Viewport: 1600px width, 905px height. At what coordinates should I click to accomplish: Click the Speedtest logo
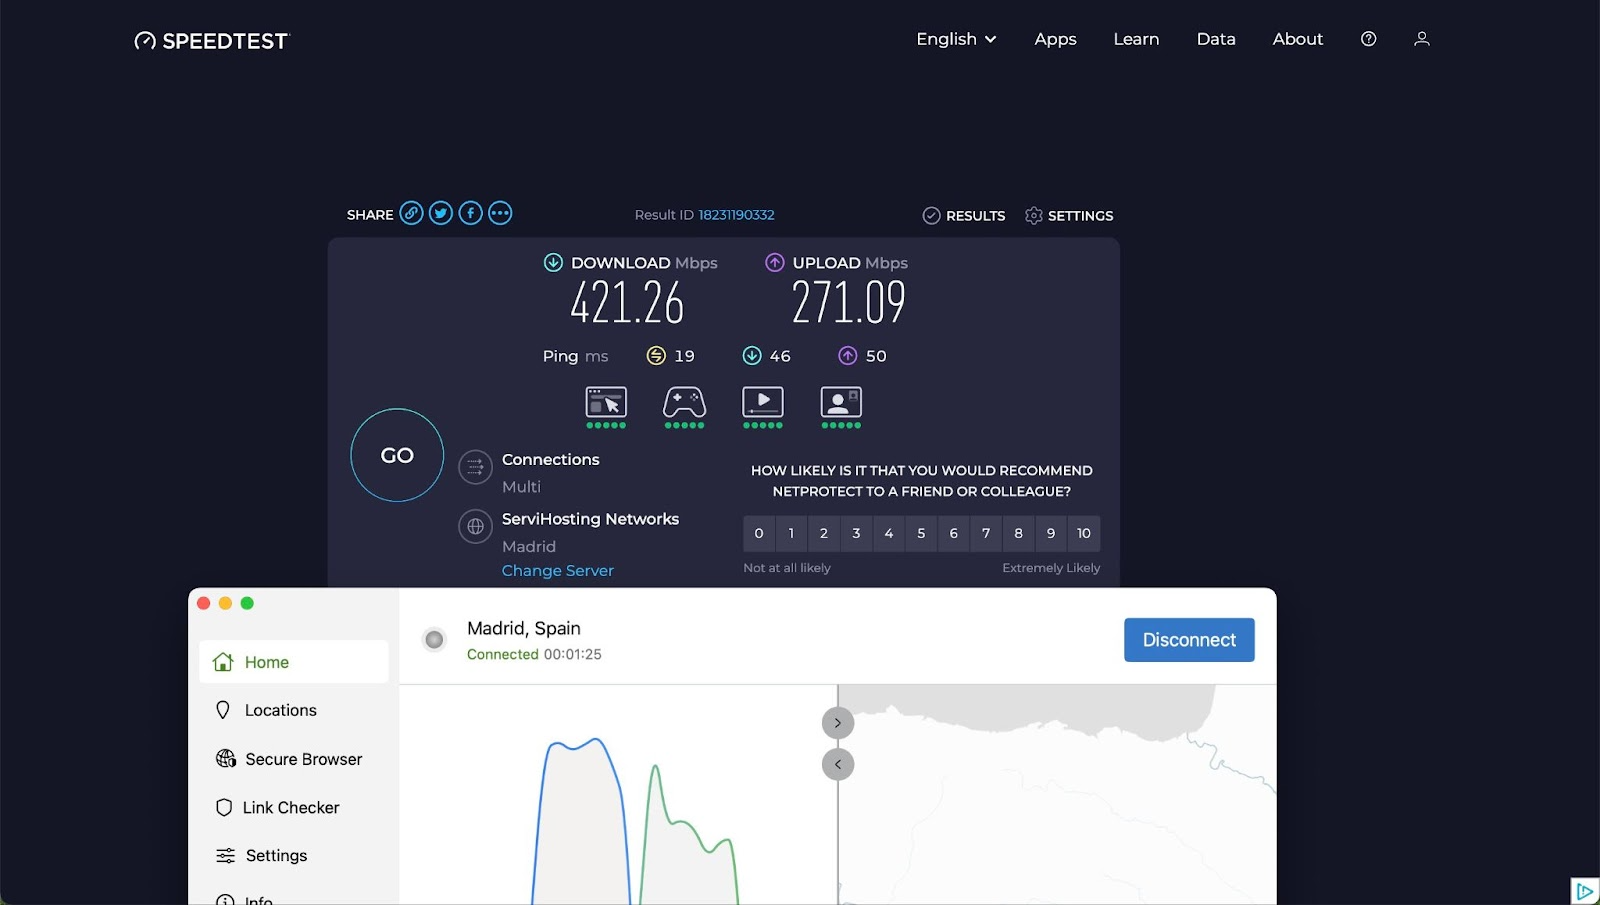click(x=212, y=41)
